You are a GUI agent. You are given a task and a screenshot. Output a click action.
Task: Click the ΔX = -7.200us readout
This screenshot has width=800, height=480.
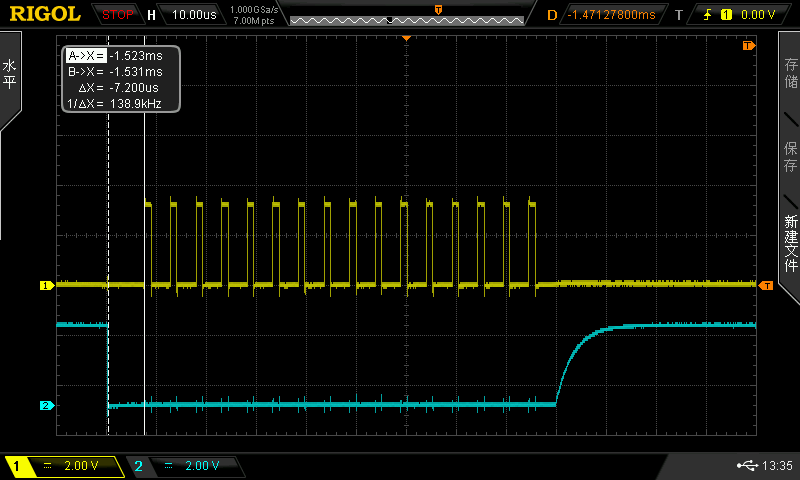point(118,87)
